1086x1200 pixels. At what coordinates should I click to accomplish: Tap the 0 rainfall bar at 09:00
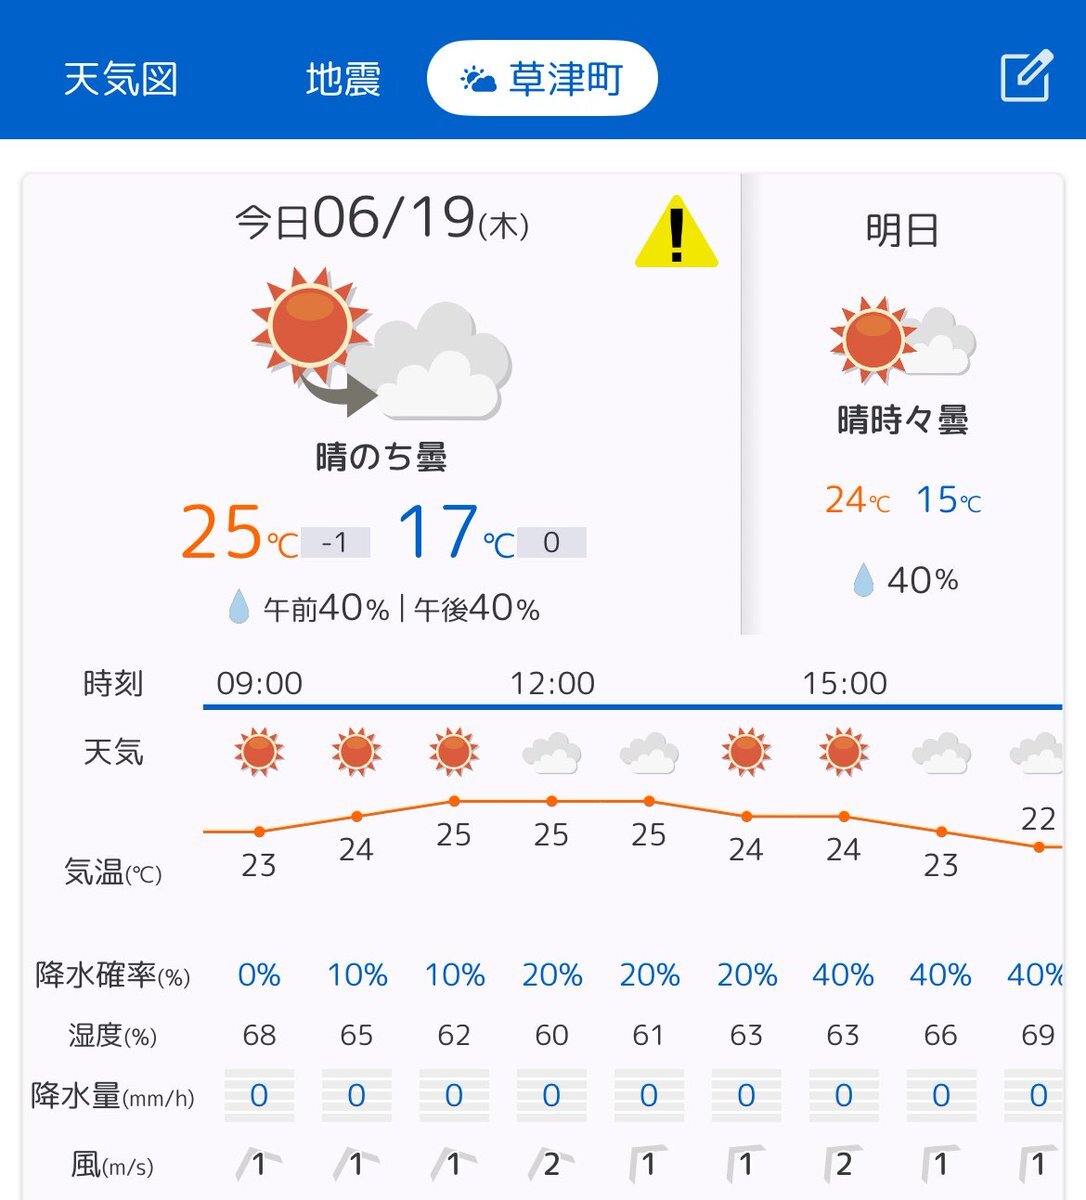coord(259,1095)
